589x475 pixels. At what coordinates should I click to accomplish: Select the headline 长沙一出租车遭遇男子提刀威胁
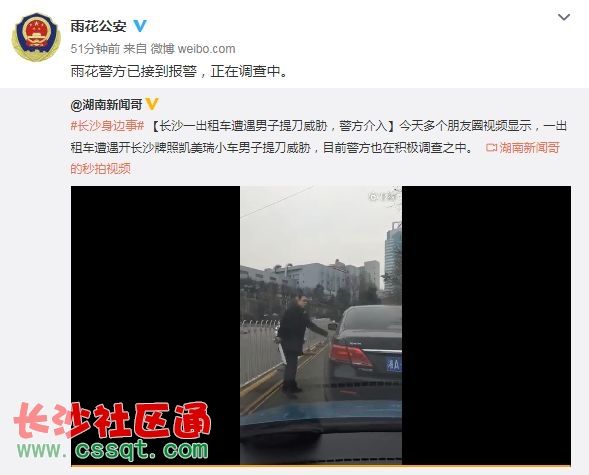[243, 126]
